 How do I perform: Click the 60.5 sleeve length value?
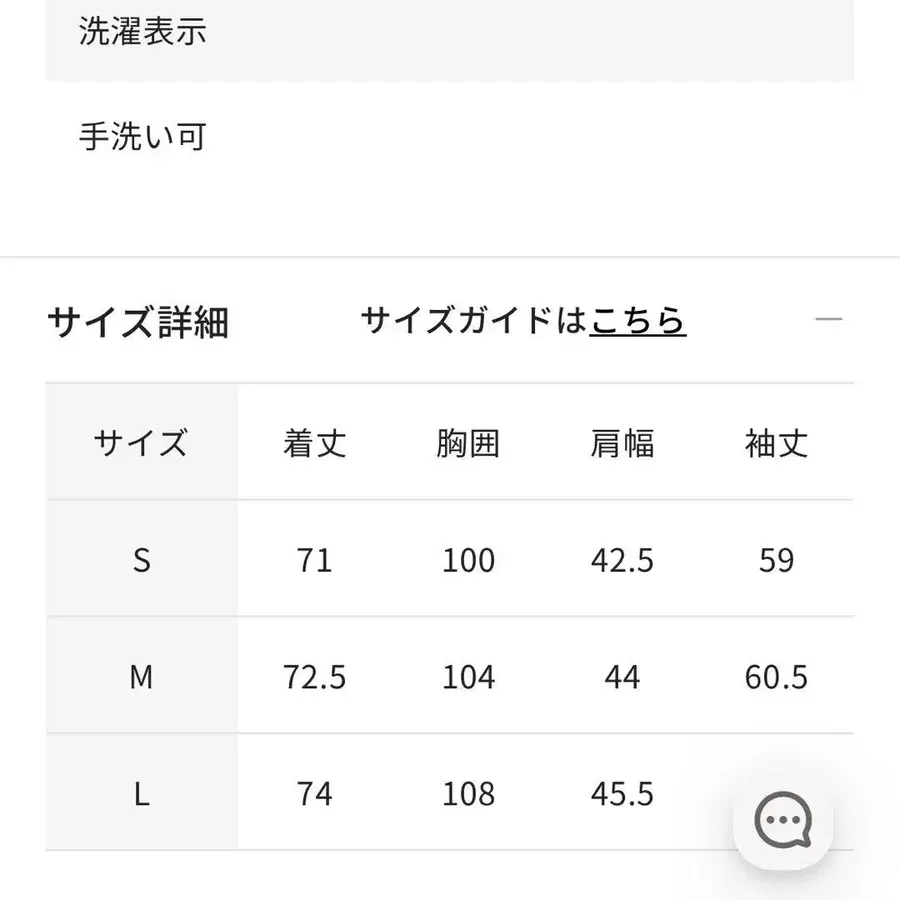point(776,677)
